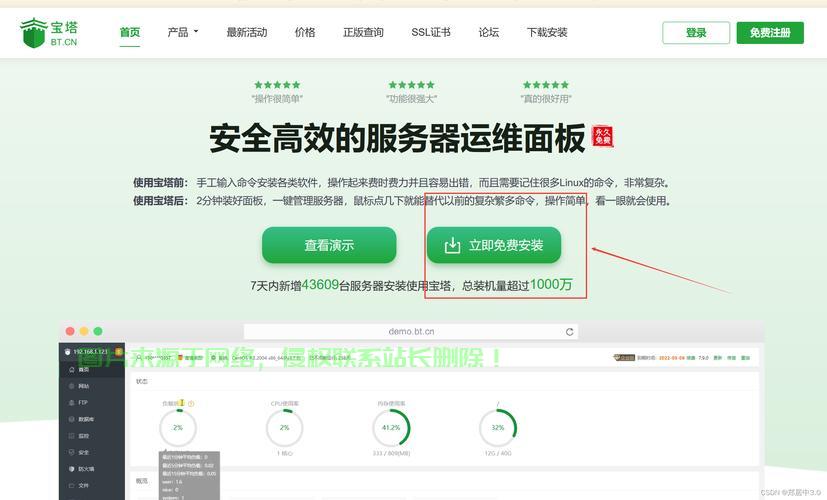Click the help icon beside 负载状态

[x=191, y=404]
